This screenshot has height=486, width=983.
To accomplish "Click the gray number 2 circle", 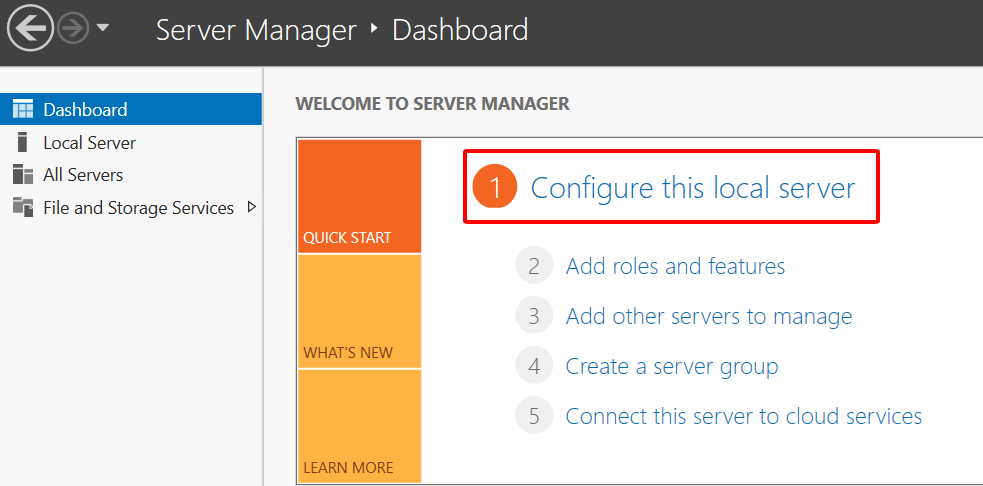I will tap(534, 266).
